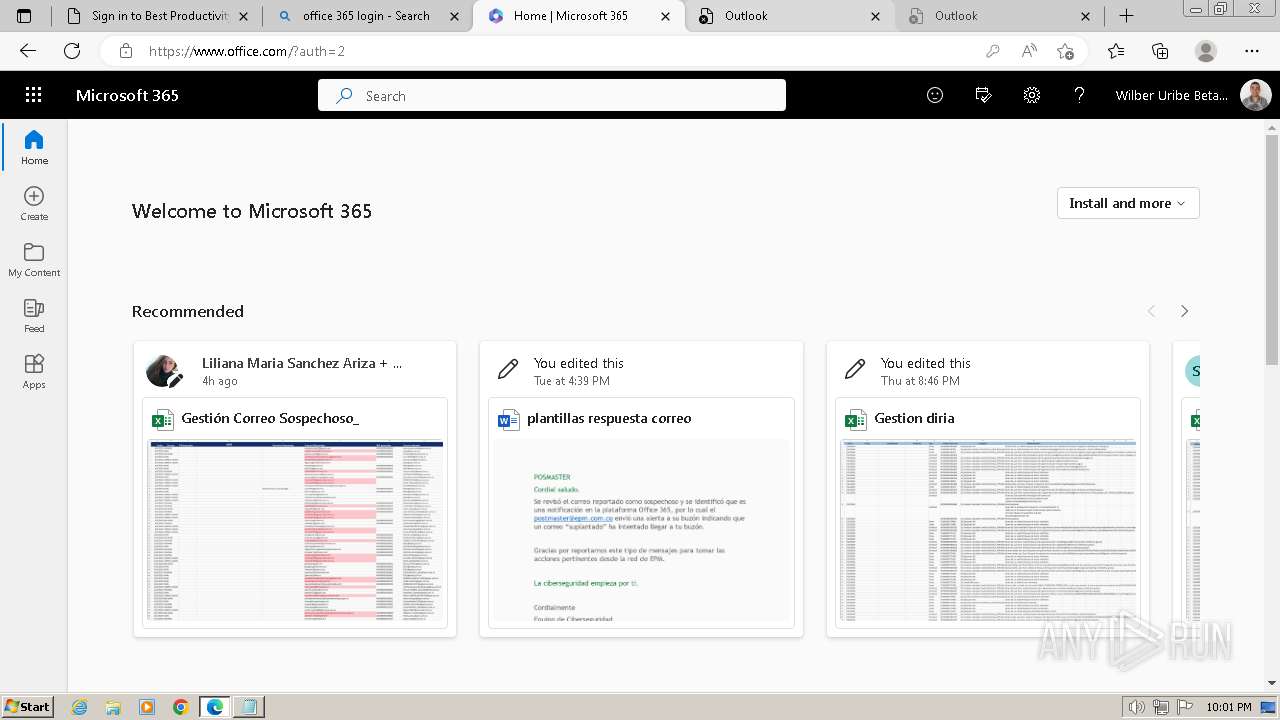Click the feedback smiley icon
1280x720 pixels.
pos(935,95)
